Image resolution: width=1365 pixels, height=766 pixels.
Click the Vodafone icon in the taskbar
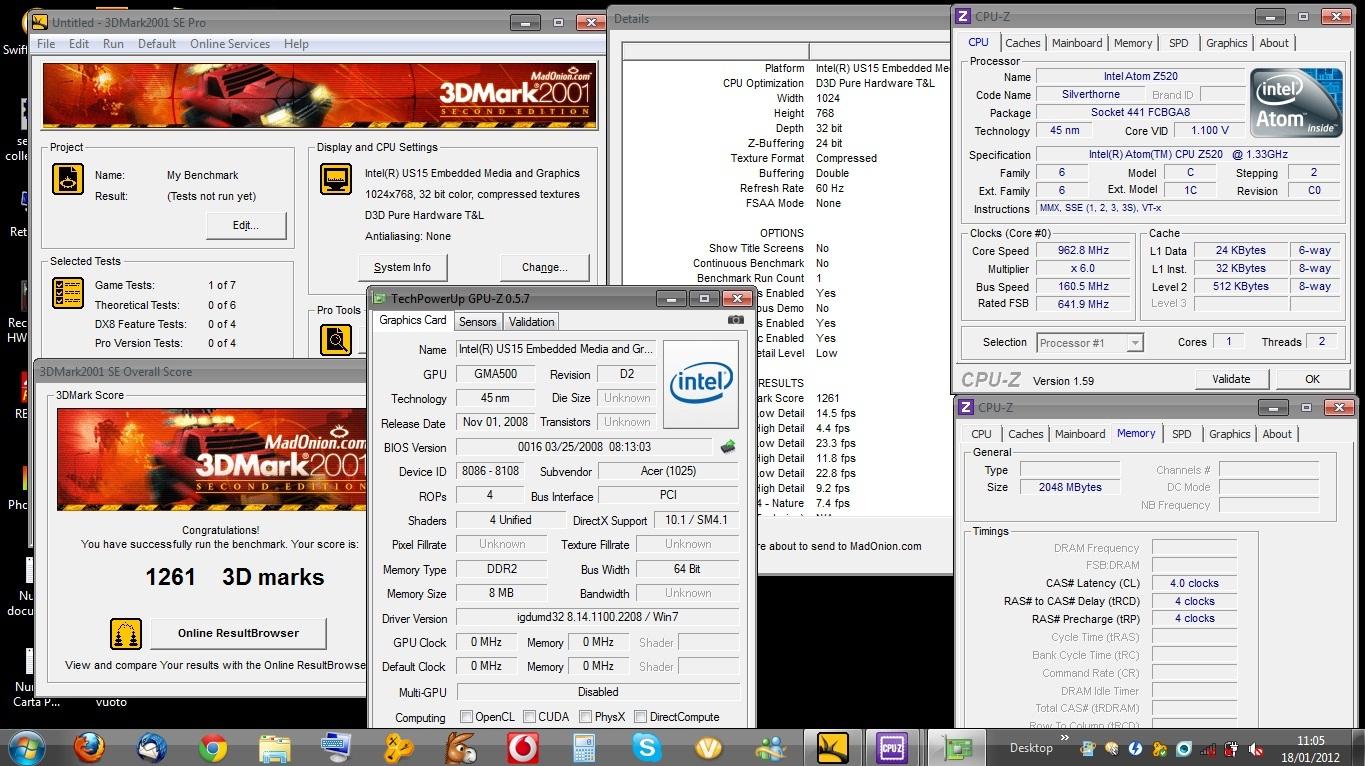pos(523,747)
